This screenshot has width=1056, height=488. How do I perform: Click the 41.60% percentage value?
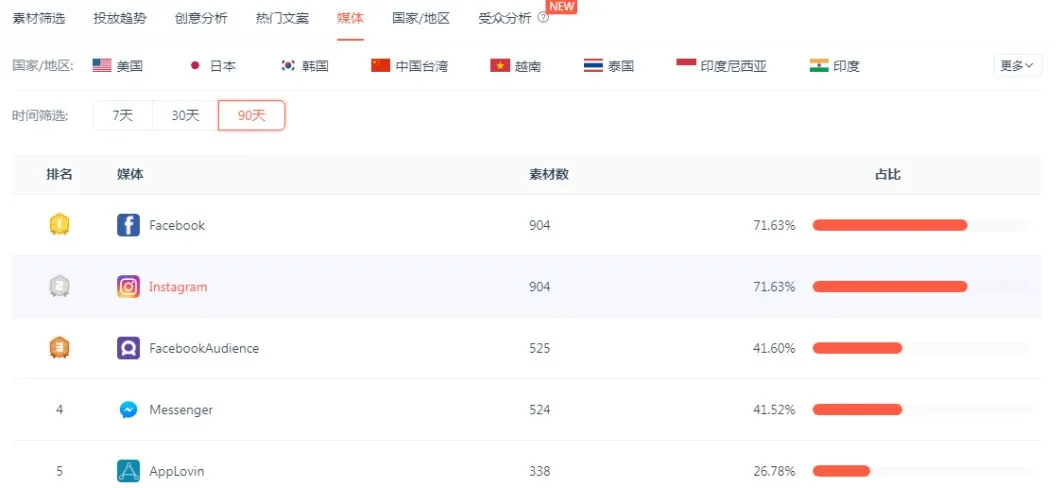(x=774, y=348)
